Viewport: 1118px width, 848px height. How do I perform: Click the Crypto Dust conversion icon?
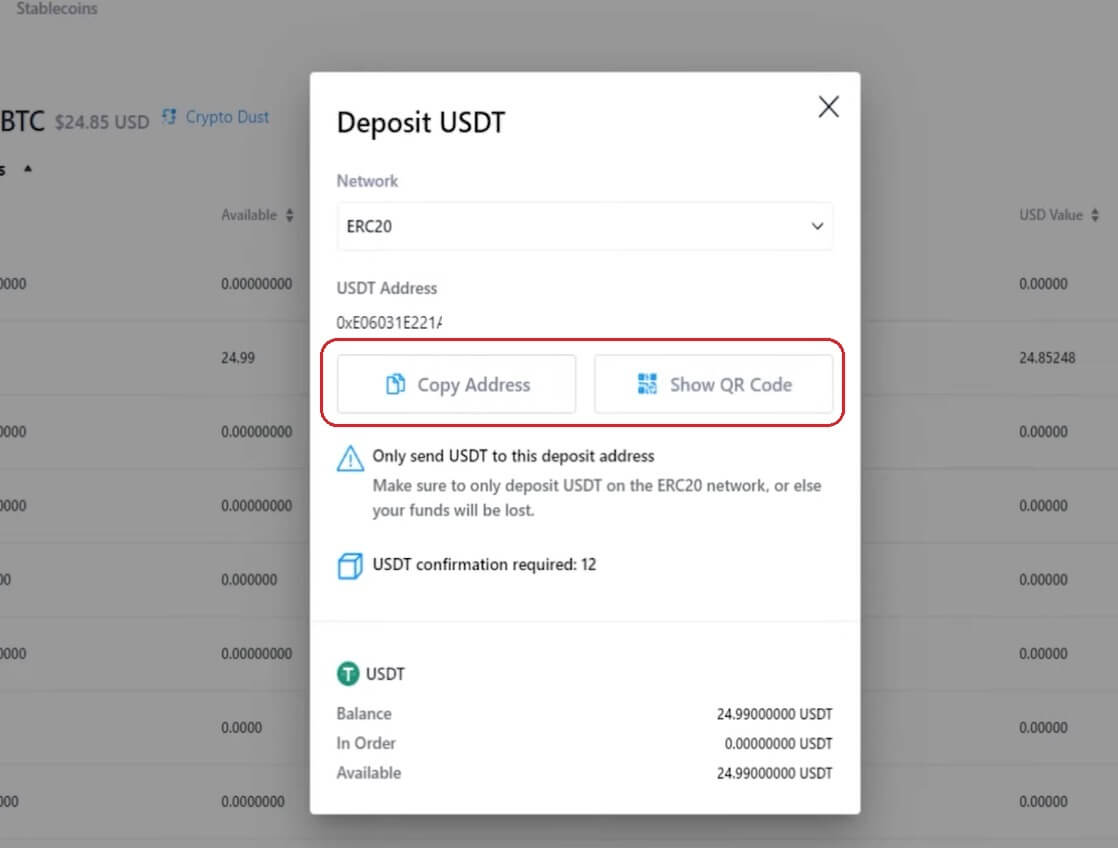[169, 116]
